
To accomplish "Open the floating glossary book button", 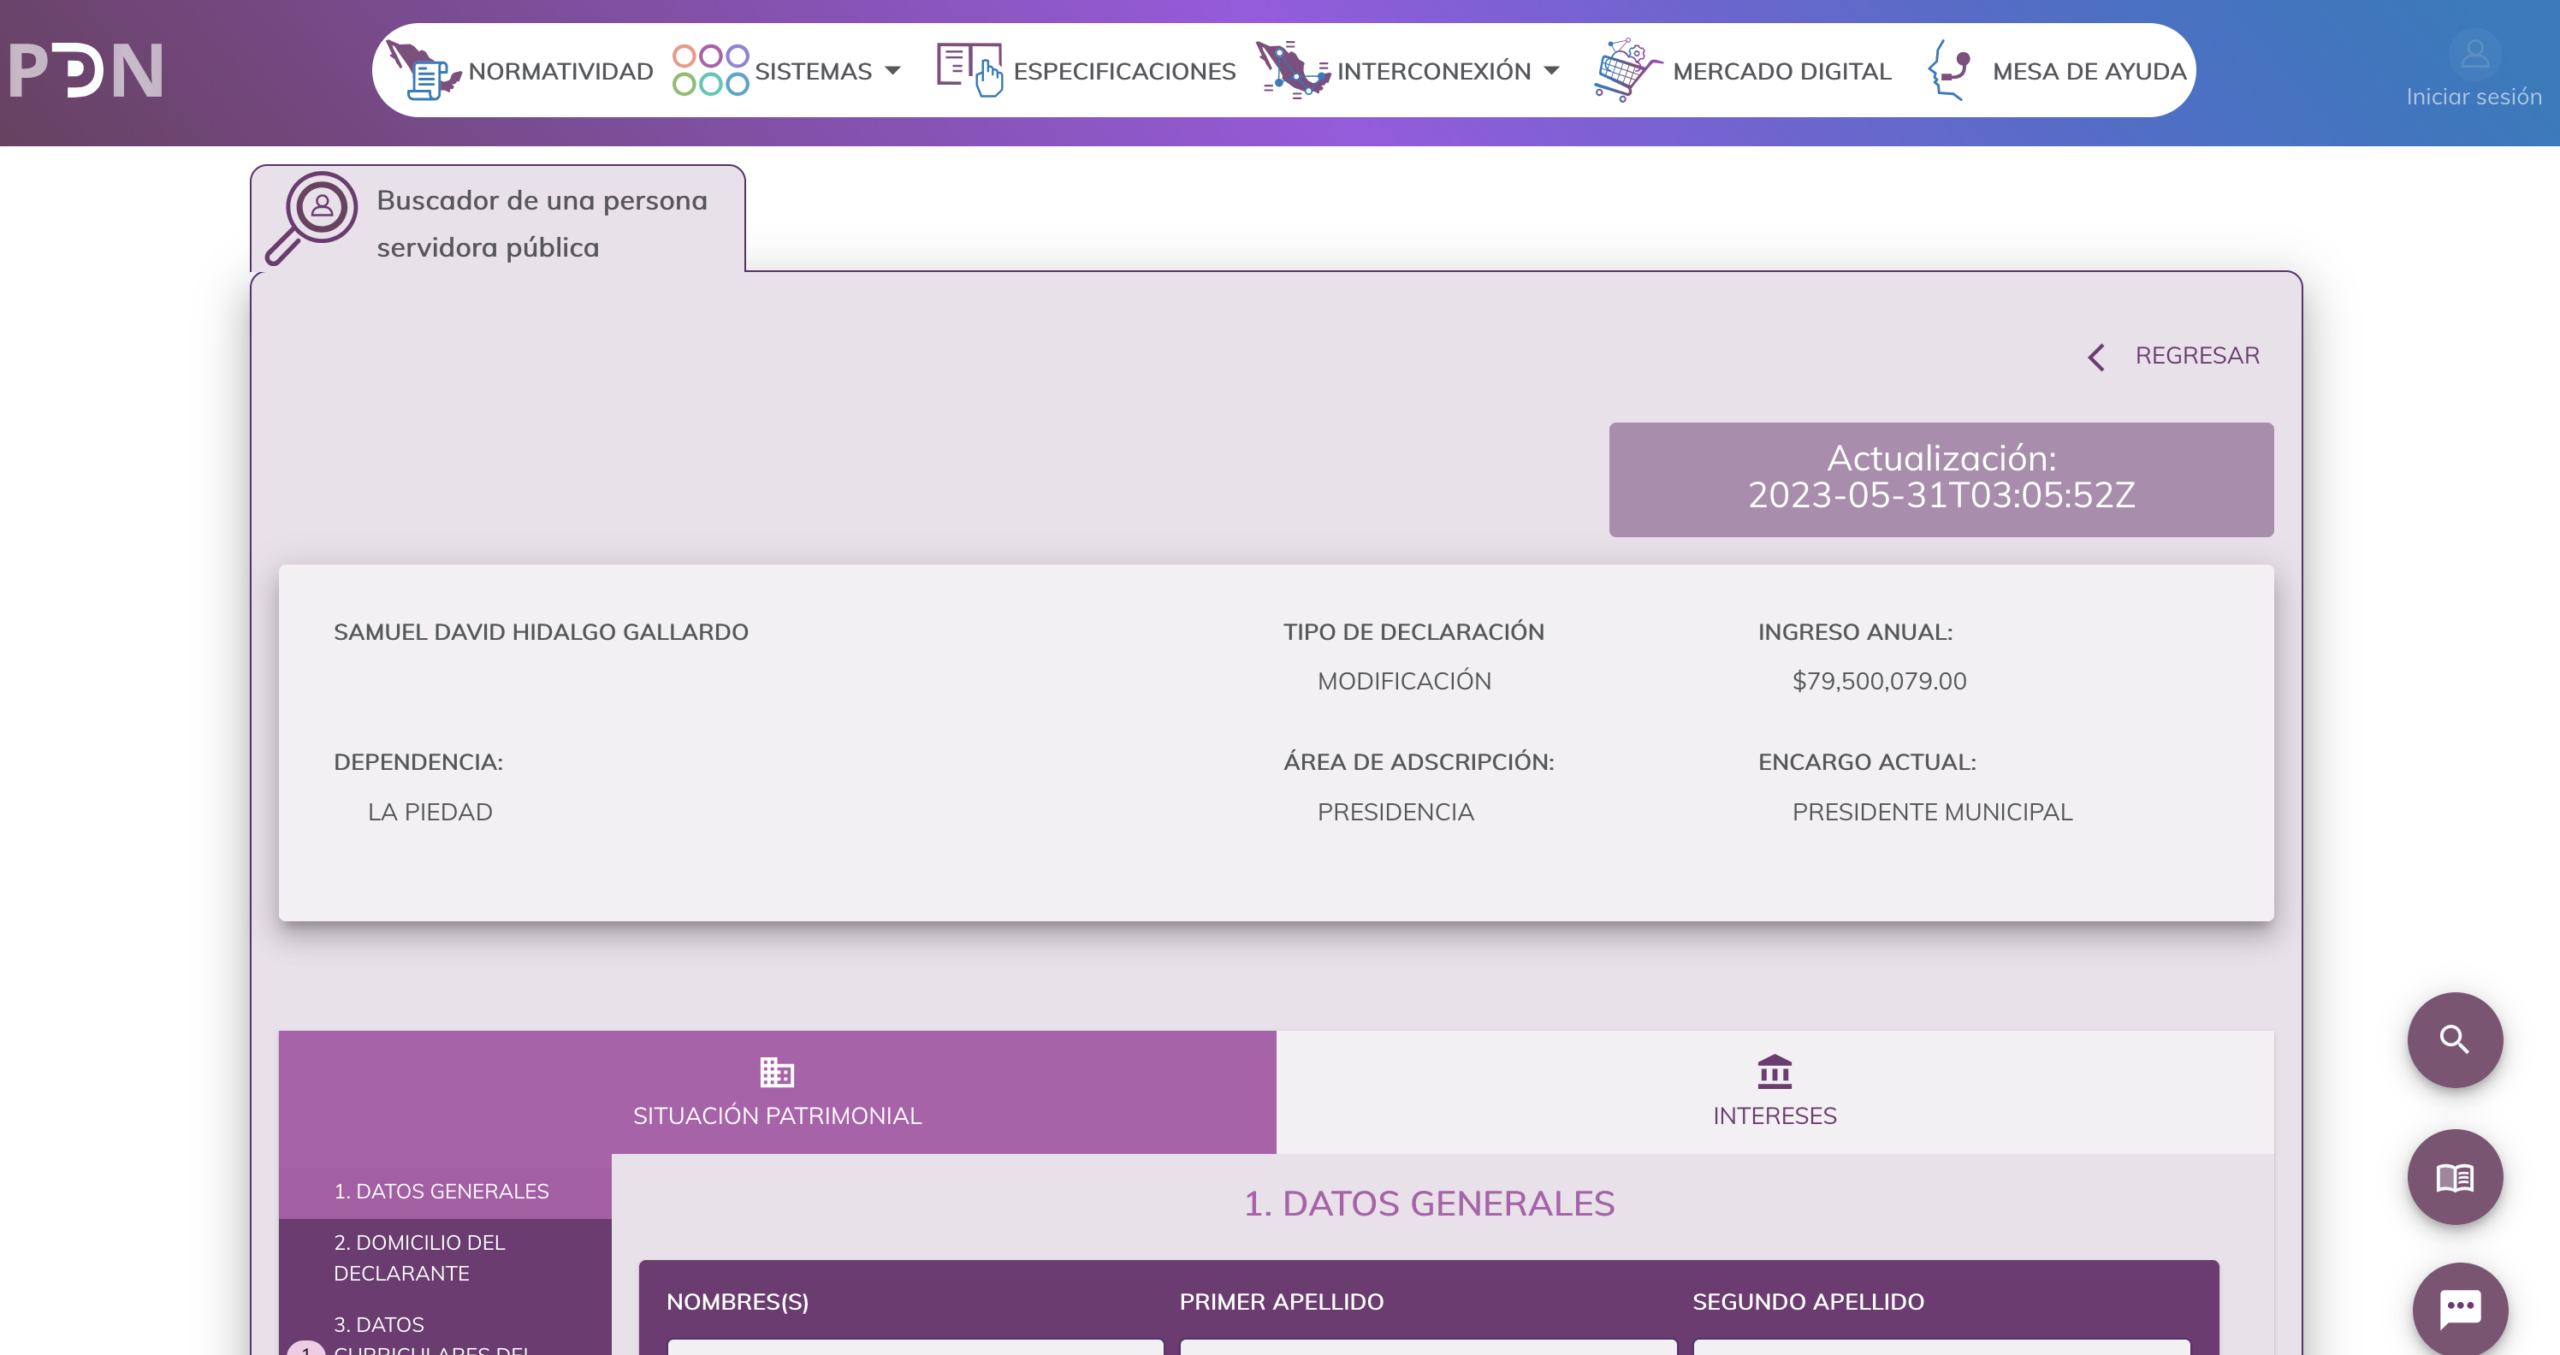I will tap(2457, 1176).
